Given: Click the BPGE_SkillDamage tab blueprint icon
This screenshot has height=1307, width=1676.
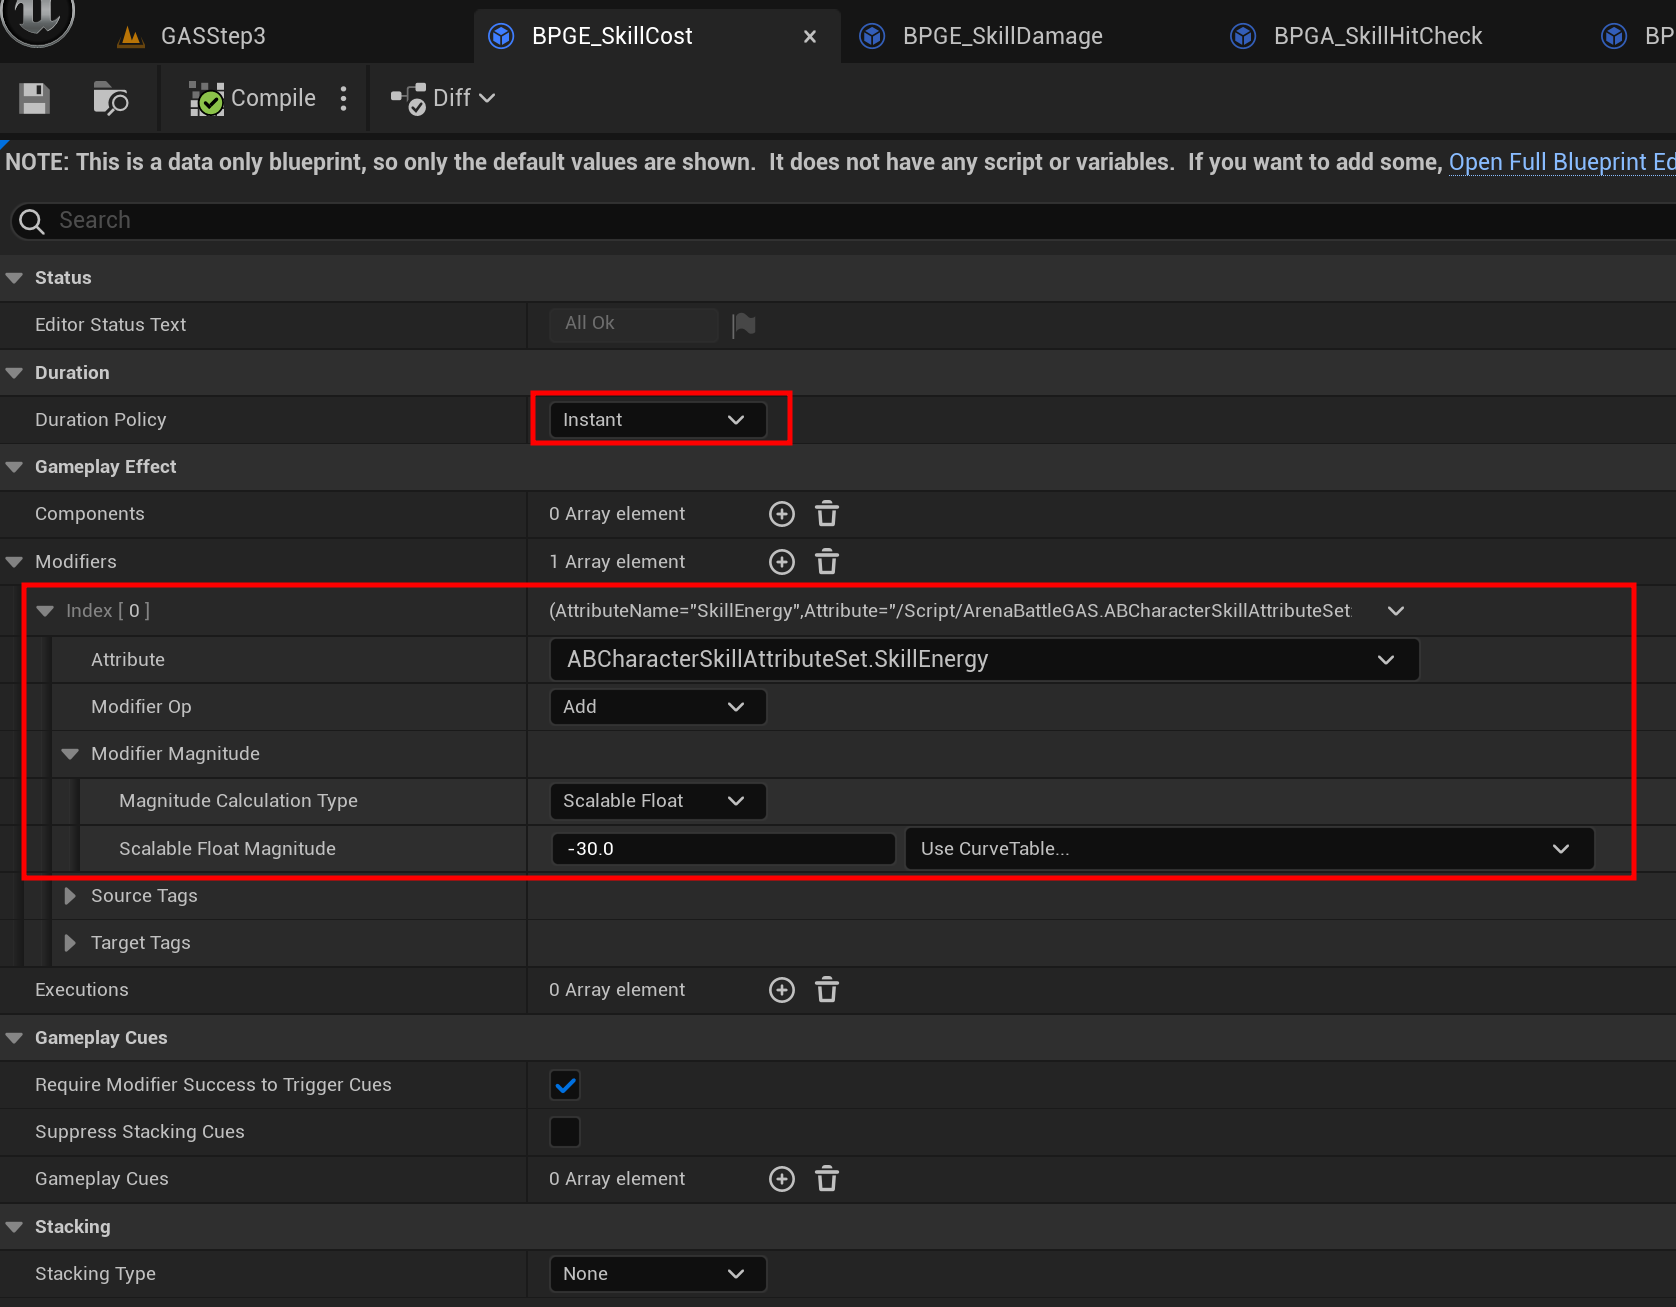Looking at the screenshot, I should (872, 36).
